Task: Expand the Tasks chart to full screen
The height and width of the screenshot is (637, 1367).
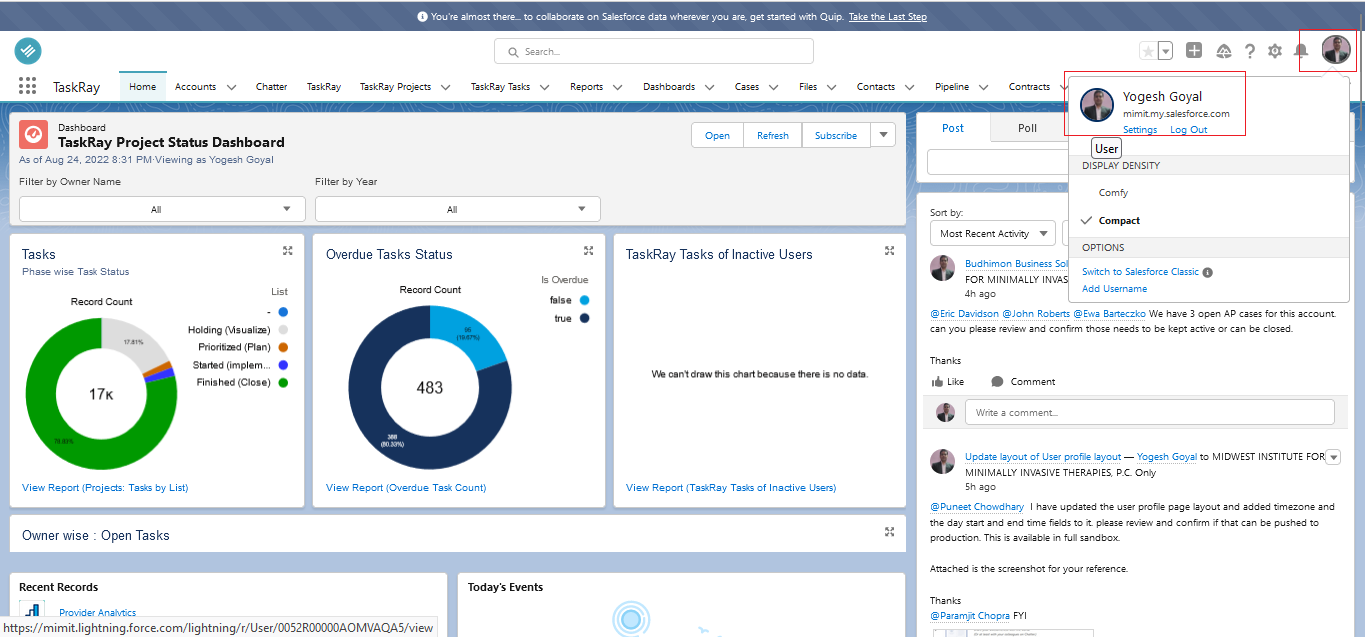Action: coord(288,251)
